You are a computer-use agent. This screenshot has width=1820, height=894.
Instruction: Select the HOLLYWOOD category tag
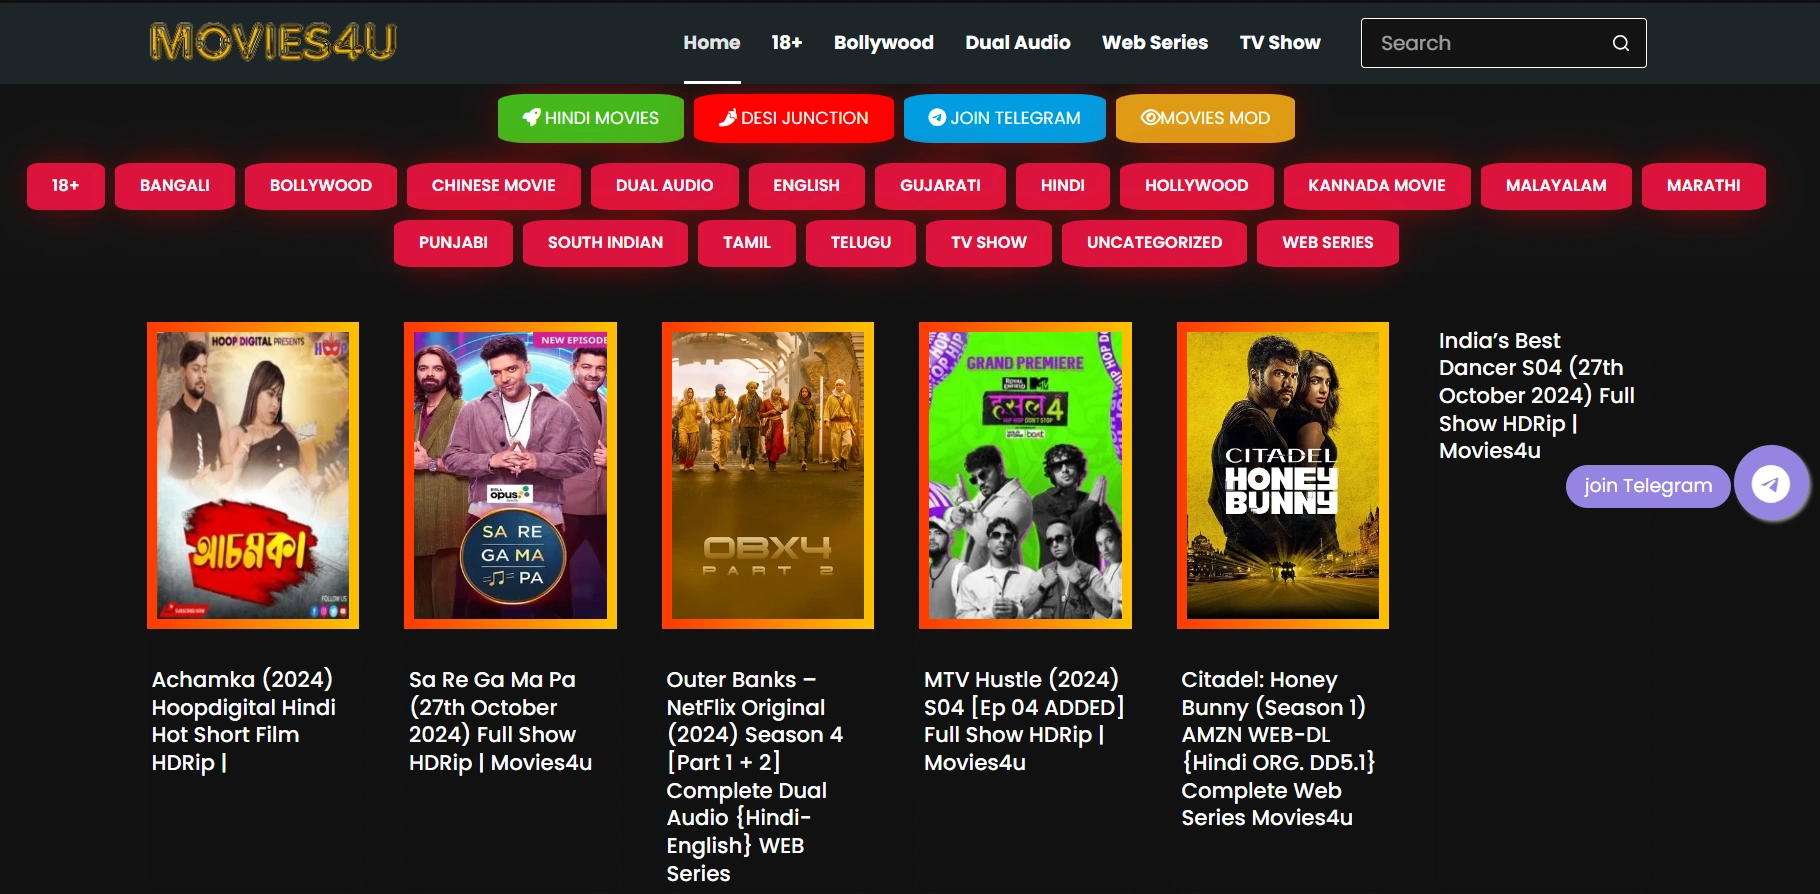pos(1197,186)
